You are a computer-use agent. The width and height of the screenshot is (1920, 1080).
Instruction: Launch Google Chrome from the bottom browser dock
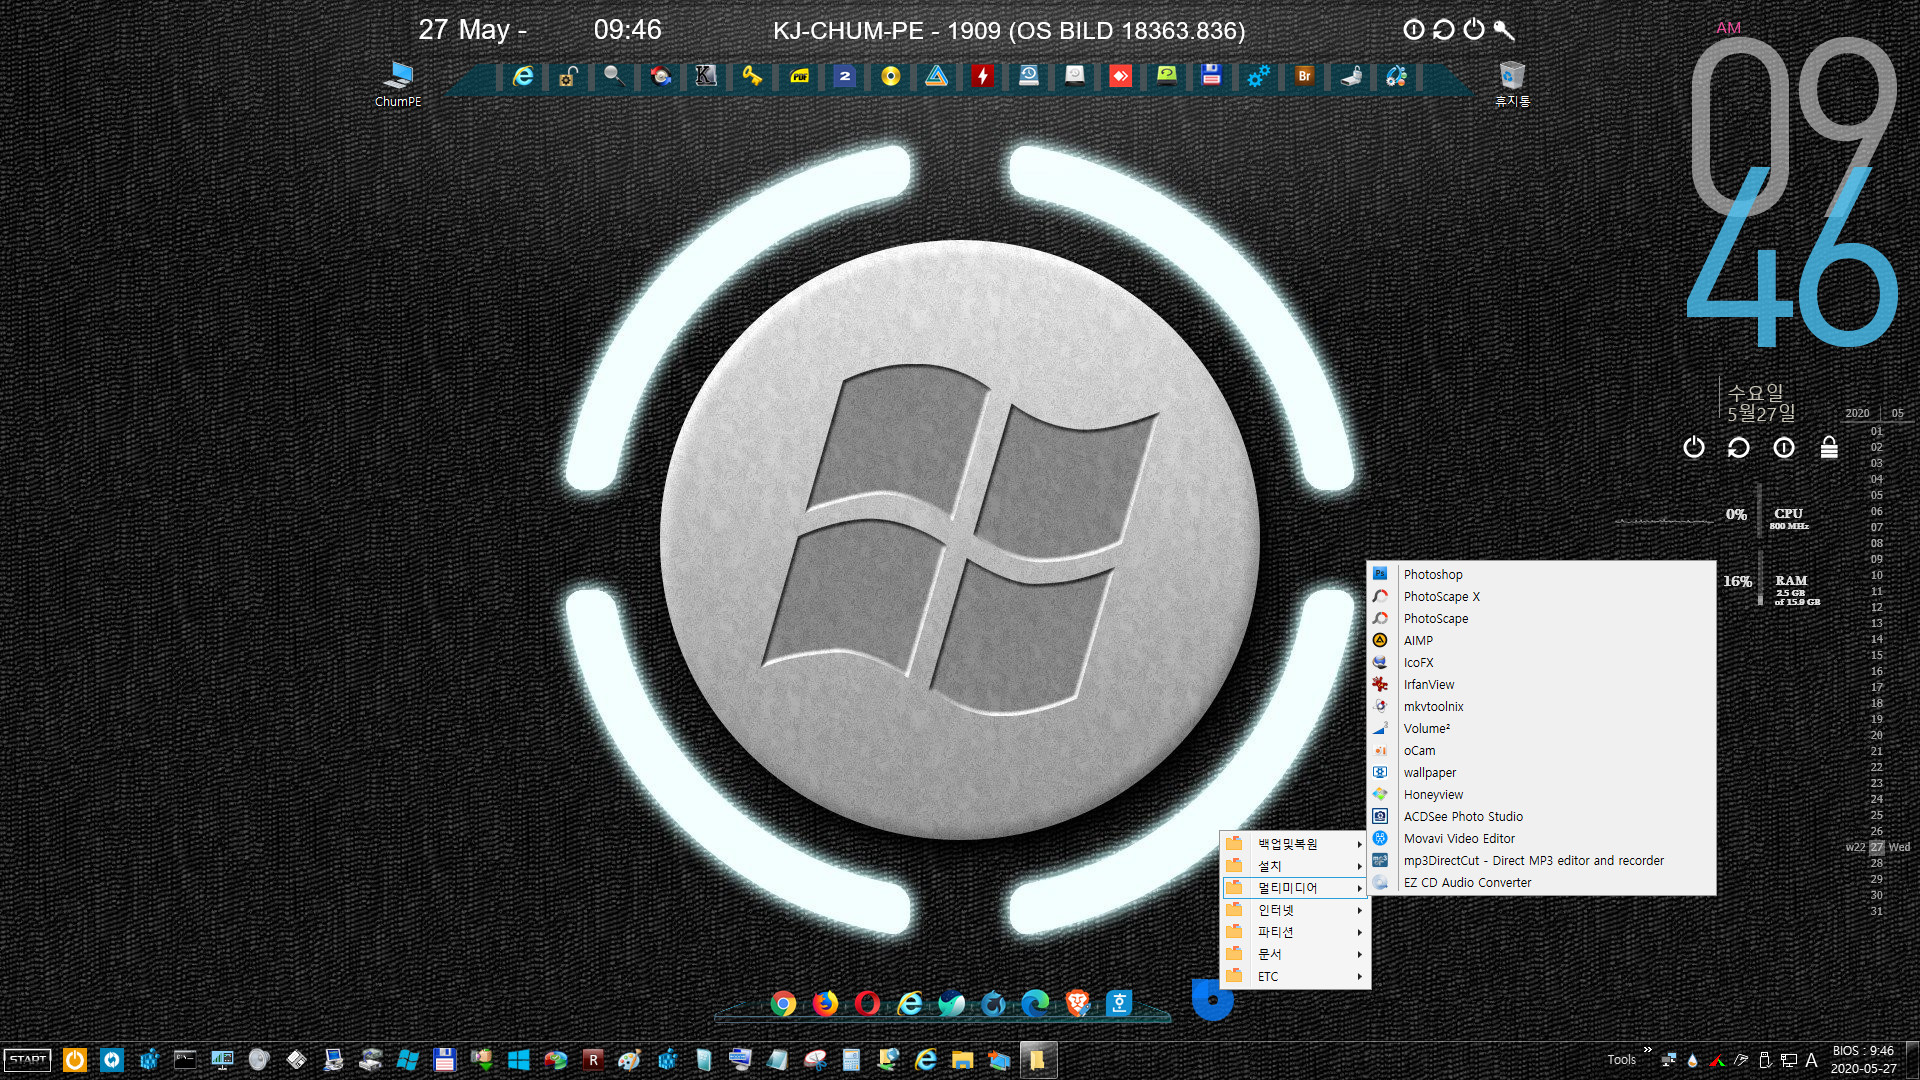pyautogui.click(x=783, y=1003)
